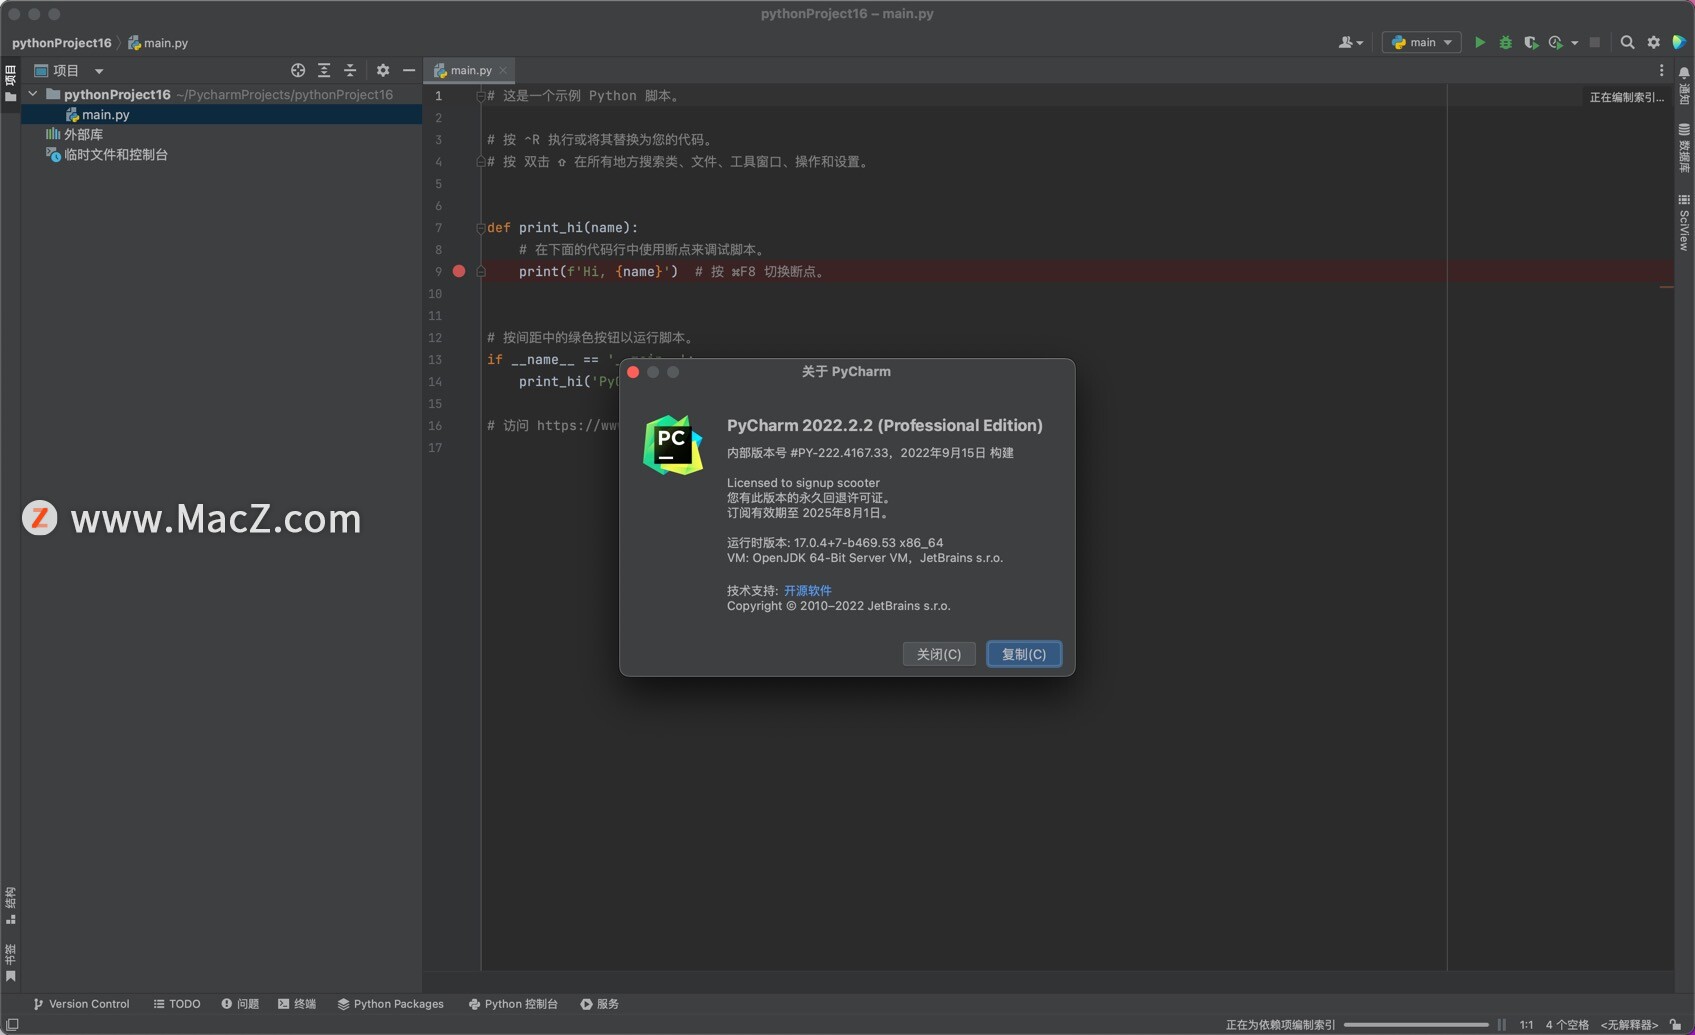Toggle the read-only lock icon in status bar

pyautogui.click(x=1676, y=1025)
